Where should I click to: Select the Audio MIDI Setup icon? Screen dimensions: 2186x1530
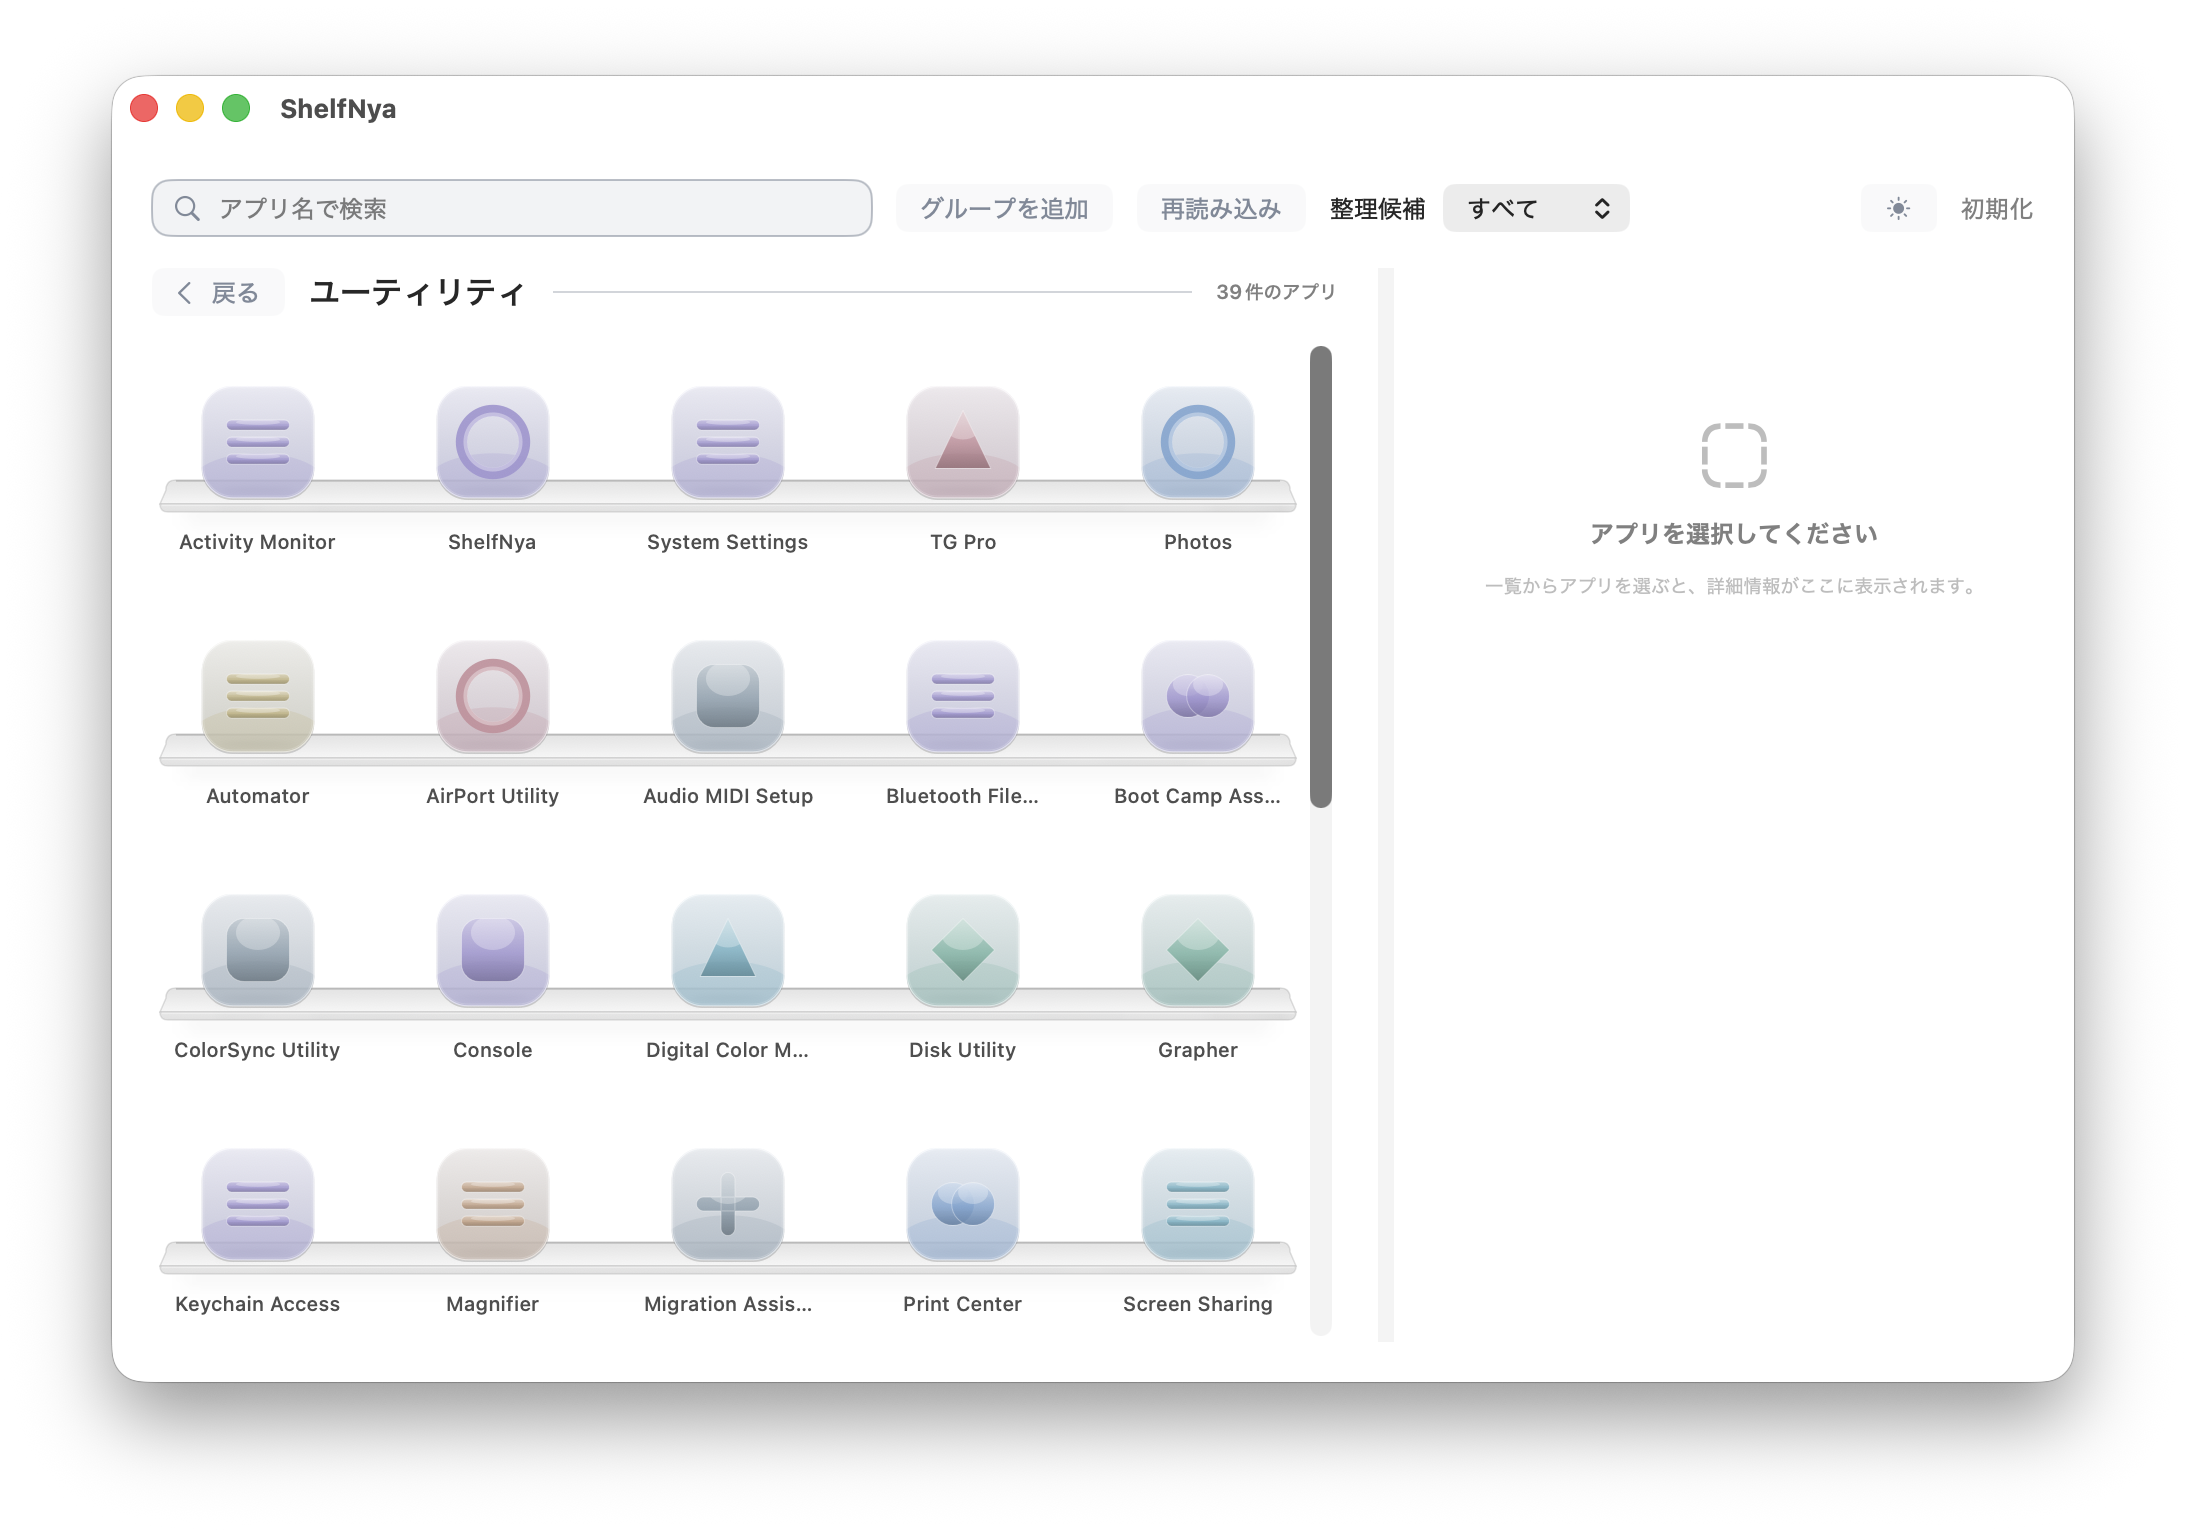click(x=727, y=696)
